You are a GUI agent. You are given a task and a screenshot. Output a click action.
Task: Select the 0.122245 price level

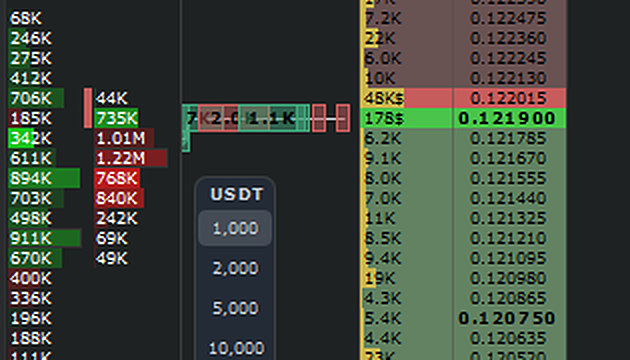[508, 58]
